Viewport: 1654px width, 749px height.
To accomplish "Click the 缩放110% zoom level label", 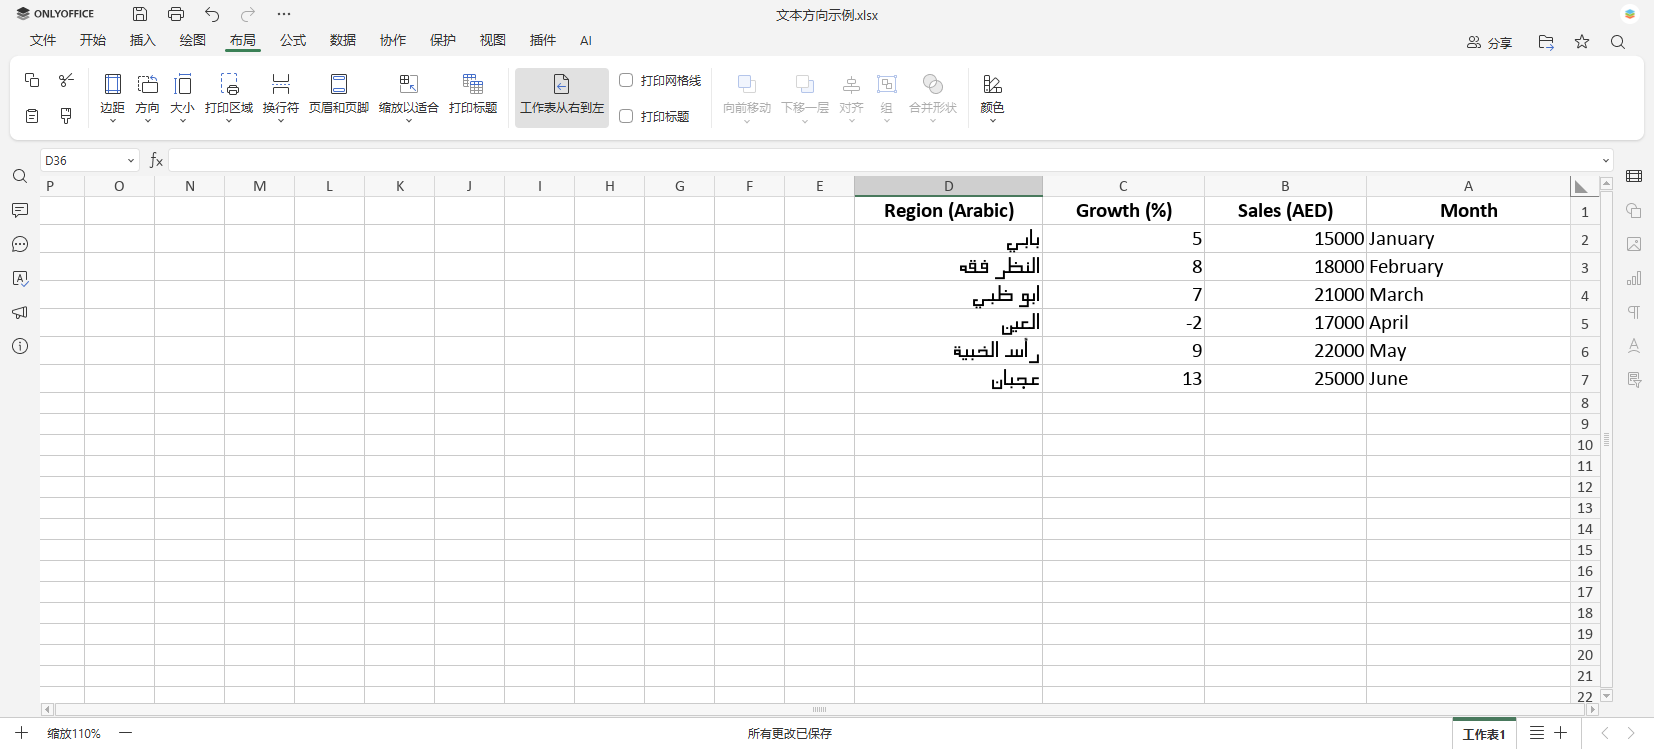I will click(74, 734).
